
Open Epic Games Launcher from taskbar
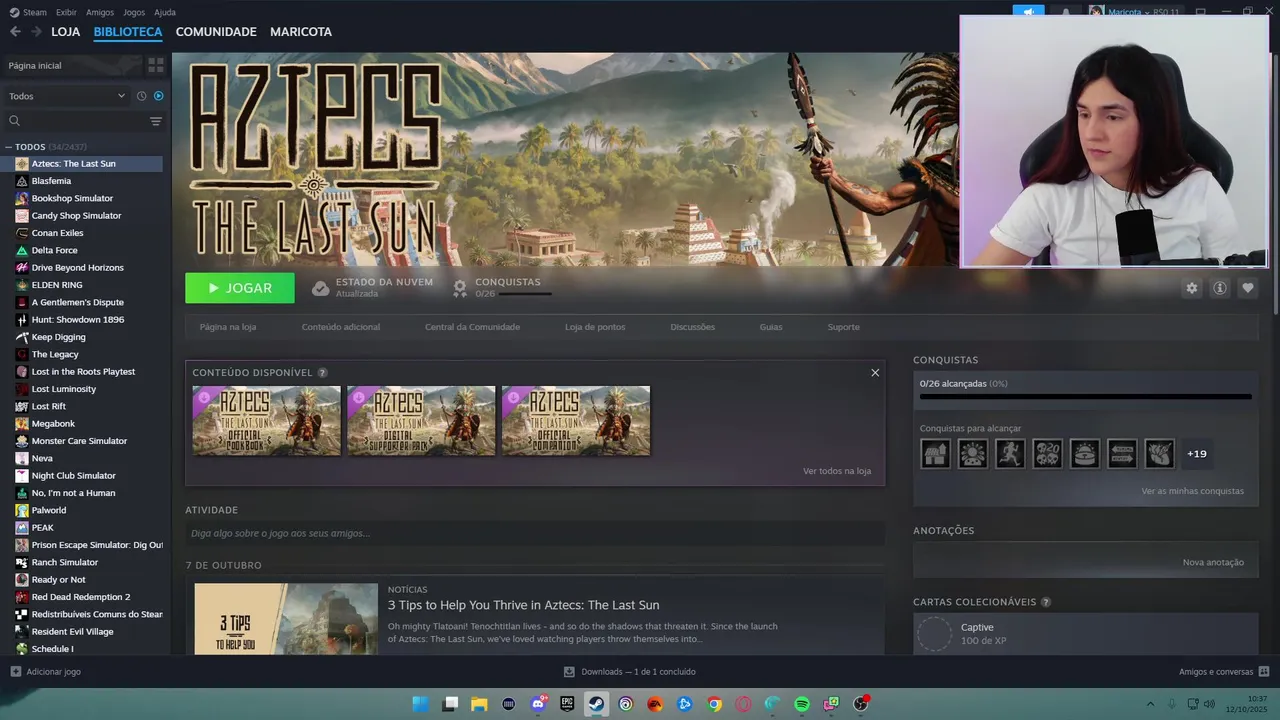click(567, 704)
